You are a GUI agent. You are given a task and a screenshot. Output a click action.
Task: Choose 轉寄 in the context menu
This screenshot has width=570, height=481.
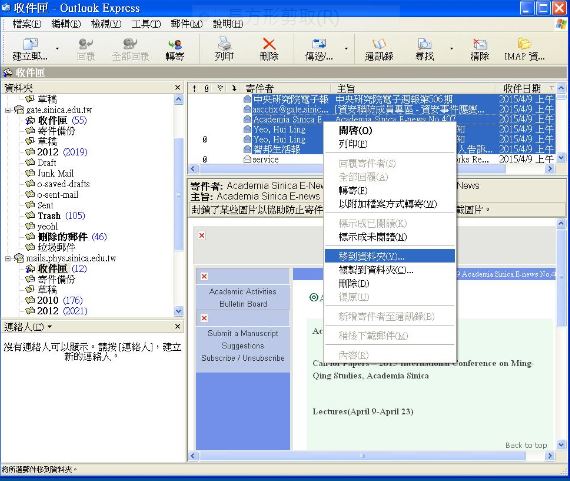point(390,190)
